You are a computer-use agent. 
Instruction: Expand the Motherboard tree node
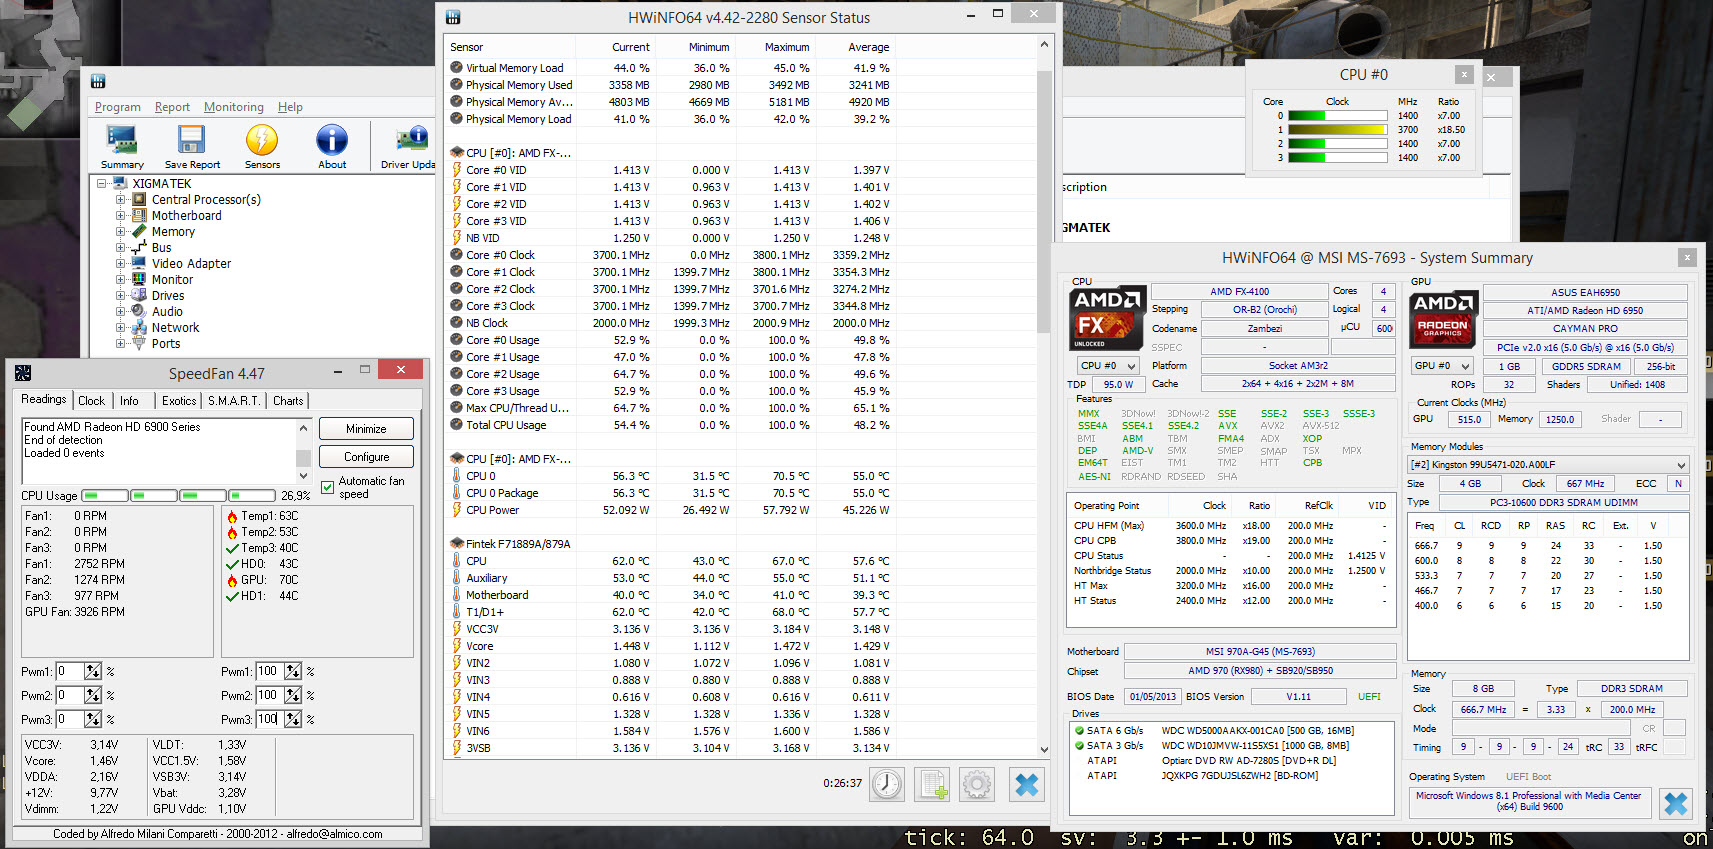120,216
